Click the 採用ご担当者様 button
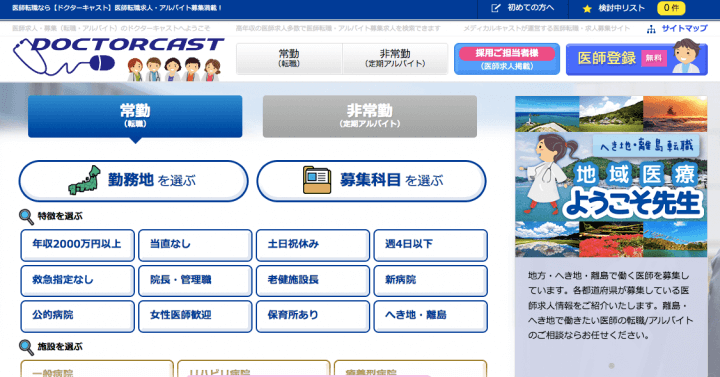 pos(507,59)
